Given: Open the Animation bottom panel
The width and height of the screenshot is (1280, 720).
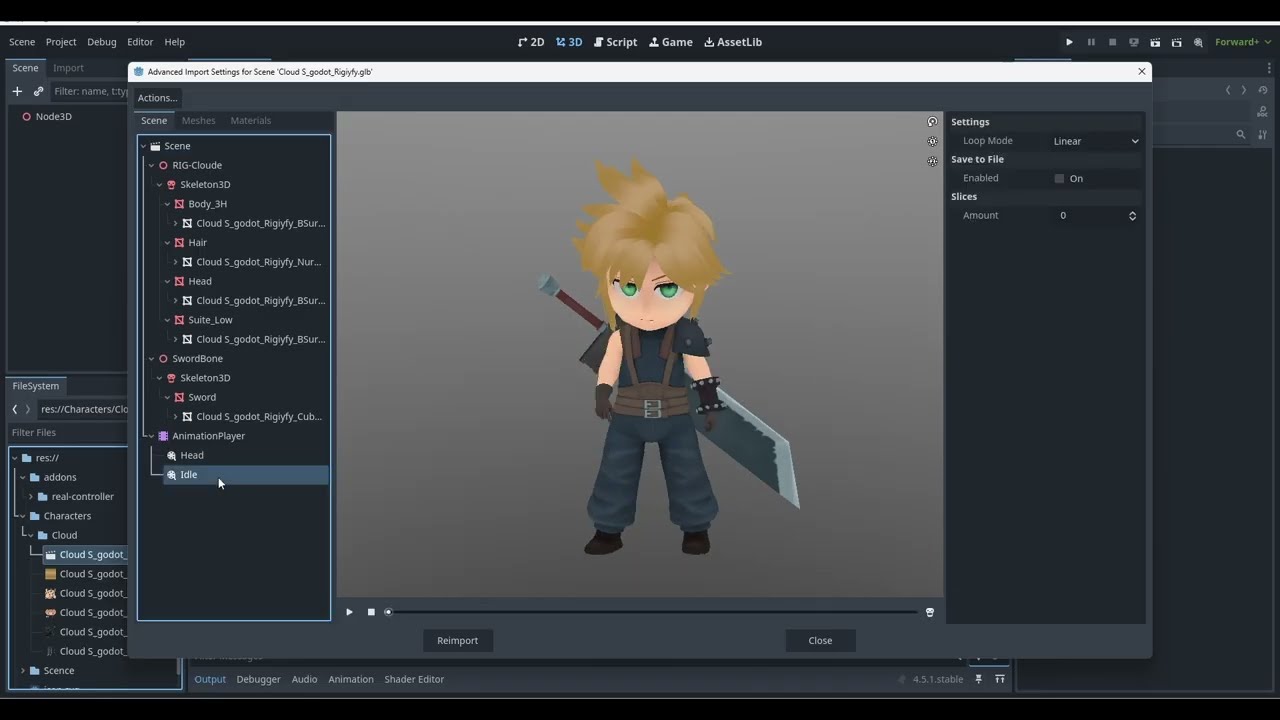Looking at the screenshot, I should click(x=351, y=679).
